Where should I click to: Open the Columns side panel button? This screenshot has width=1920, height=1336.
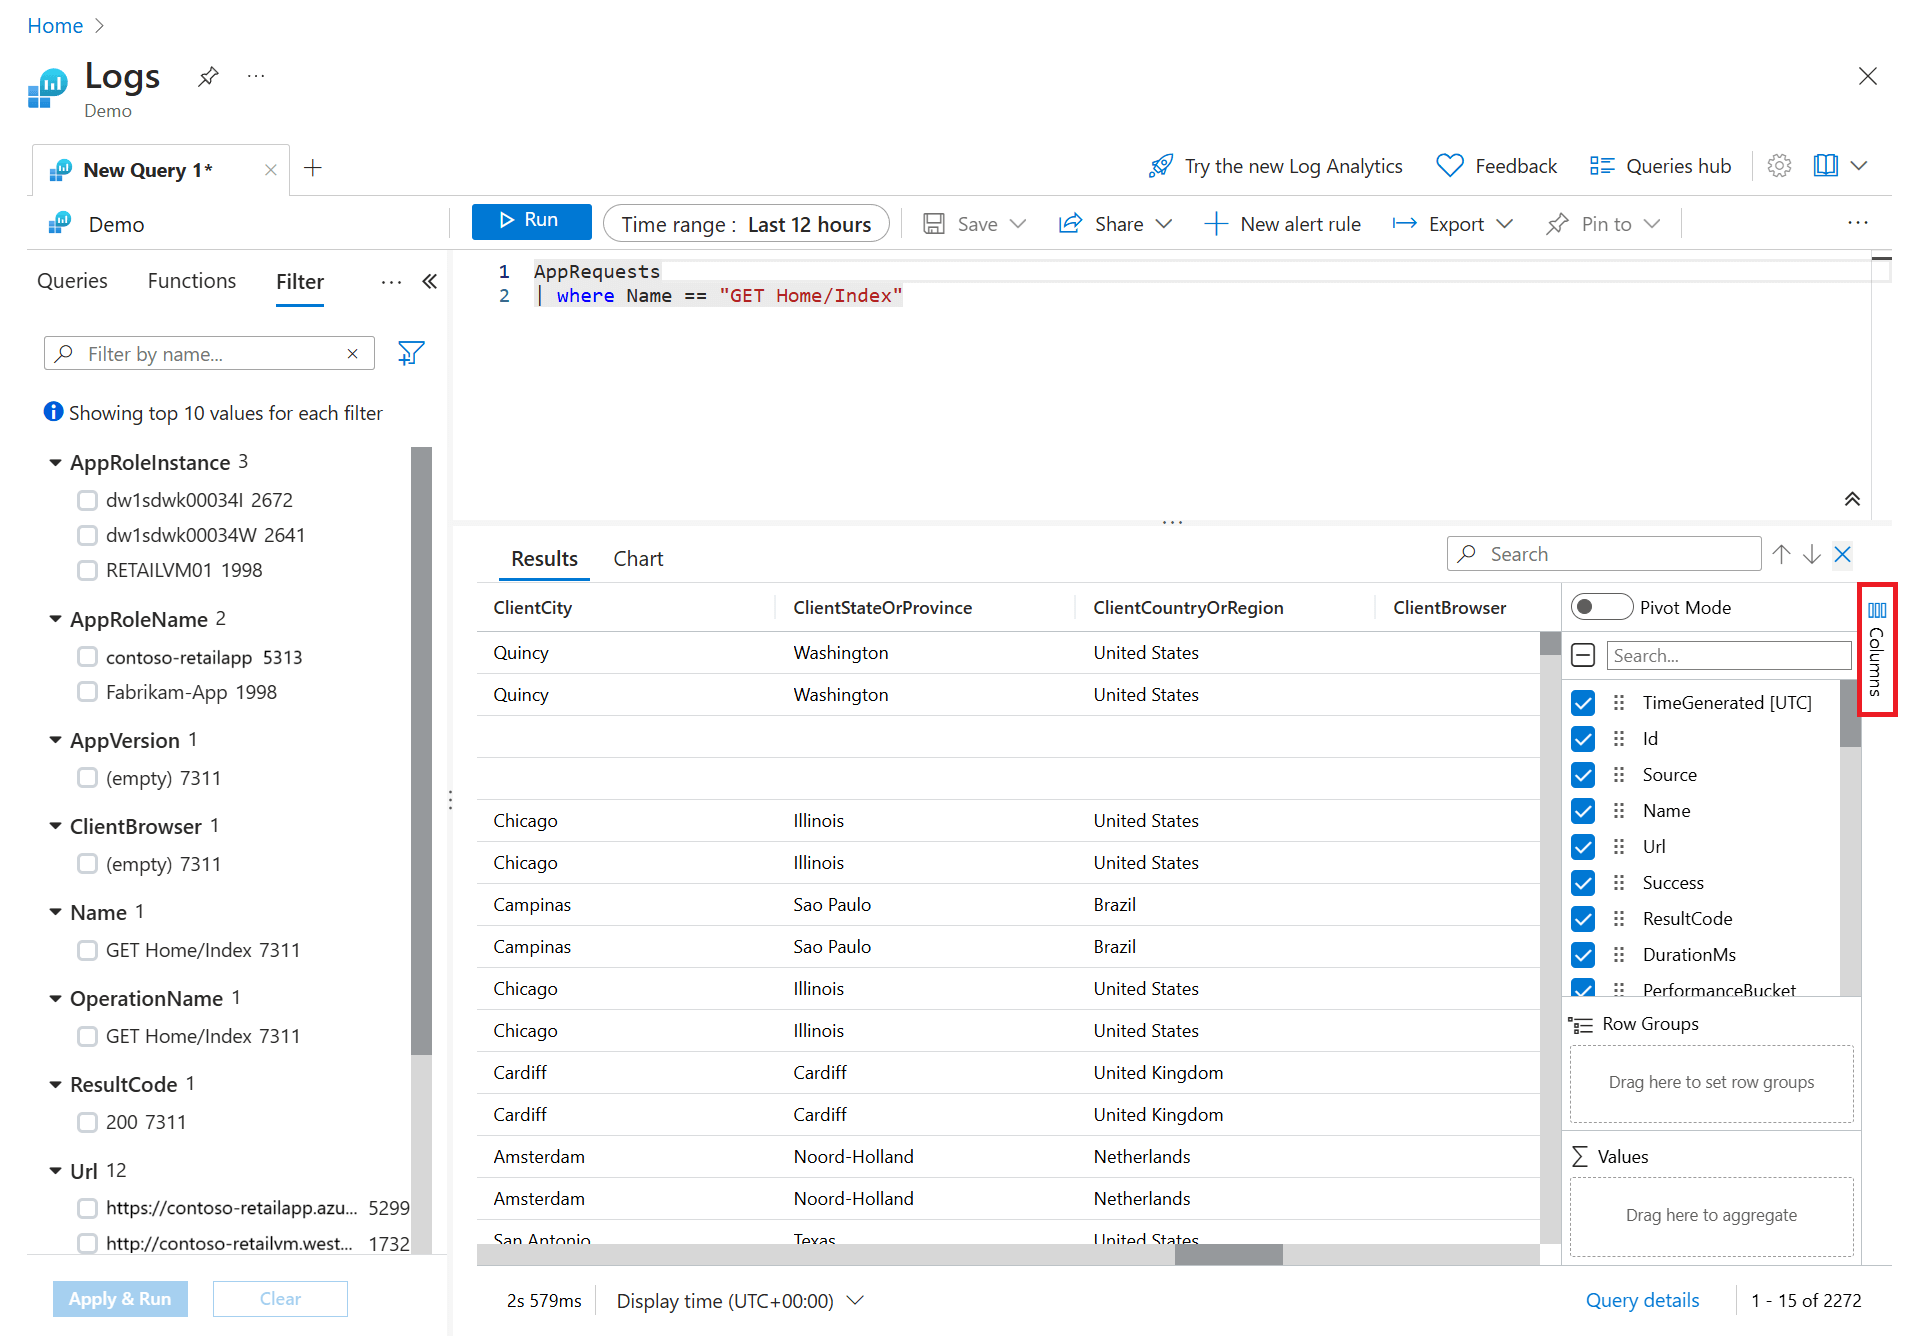coord(1877,649)
